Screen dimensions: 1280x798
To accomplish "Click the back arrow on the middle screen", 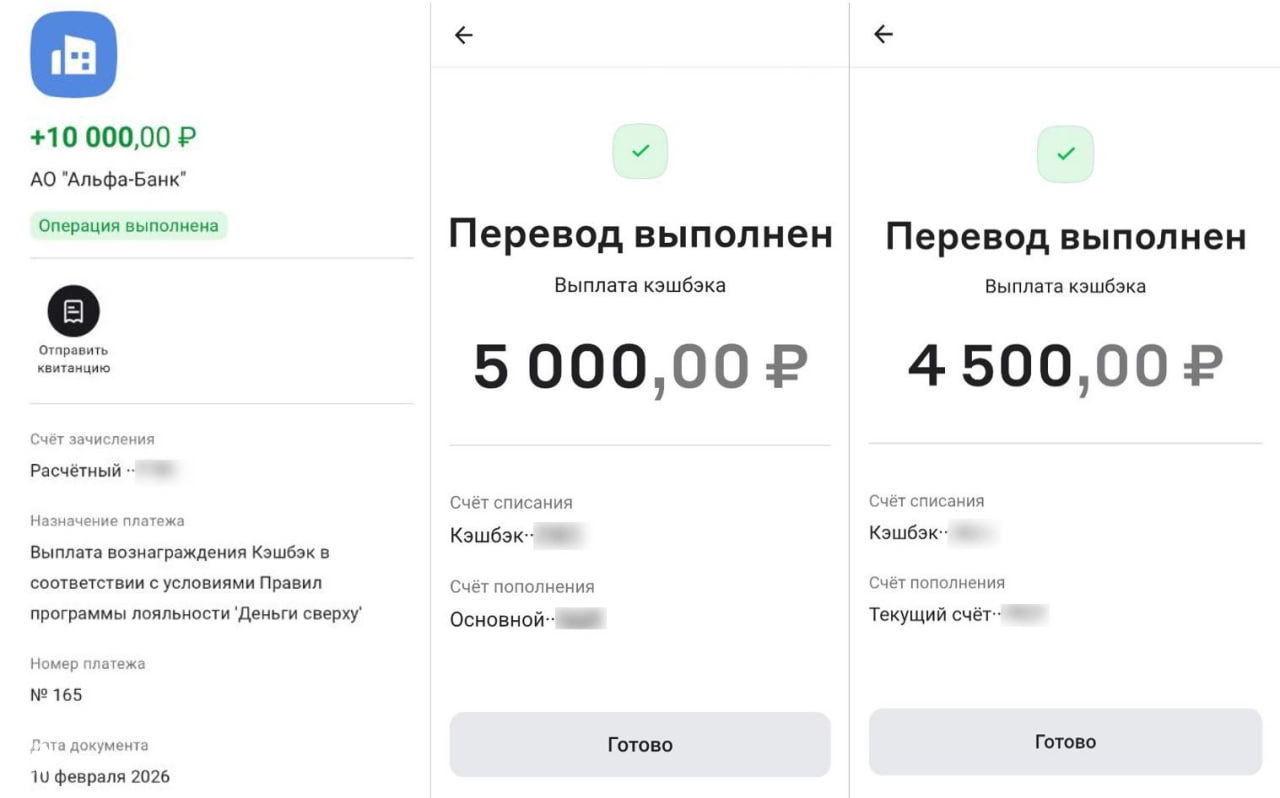I will click(463, 34).
